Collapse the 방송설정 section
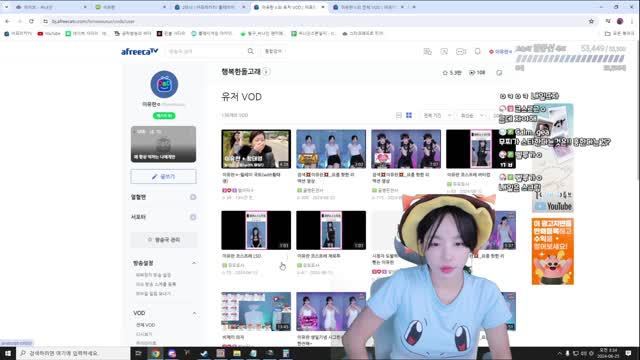Viewport: 640px width, 360px height. [194, 263]
